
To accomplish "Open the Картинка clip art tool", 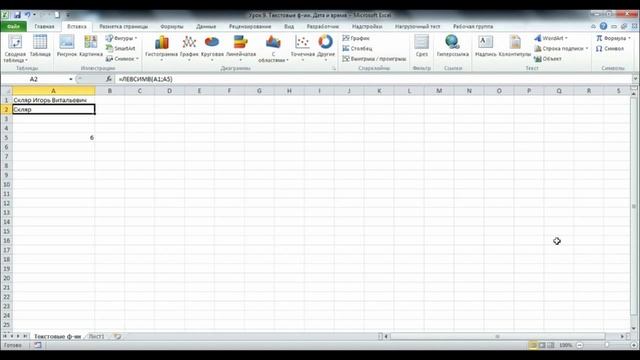I will pyautogui.click(x=91, y=46).
